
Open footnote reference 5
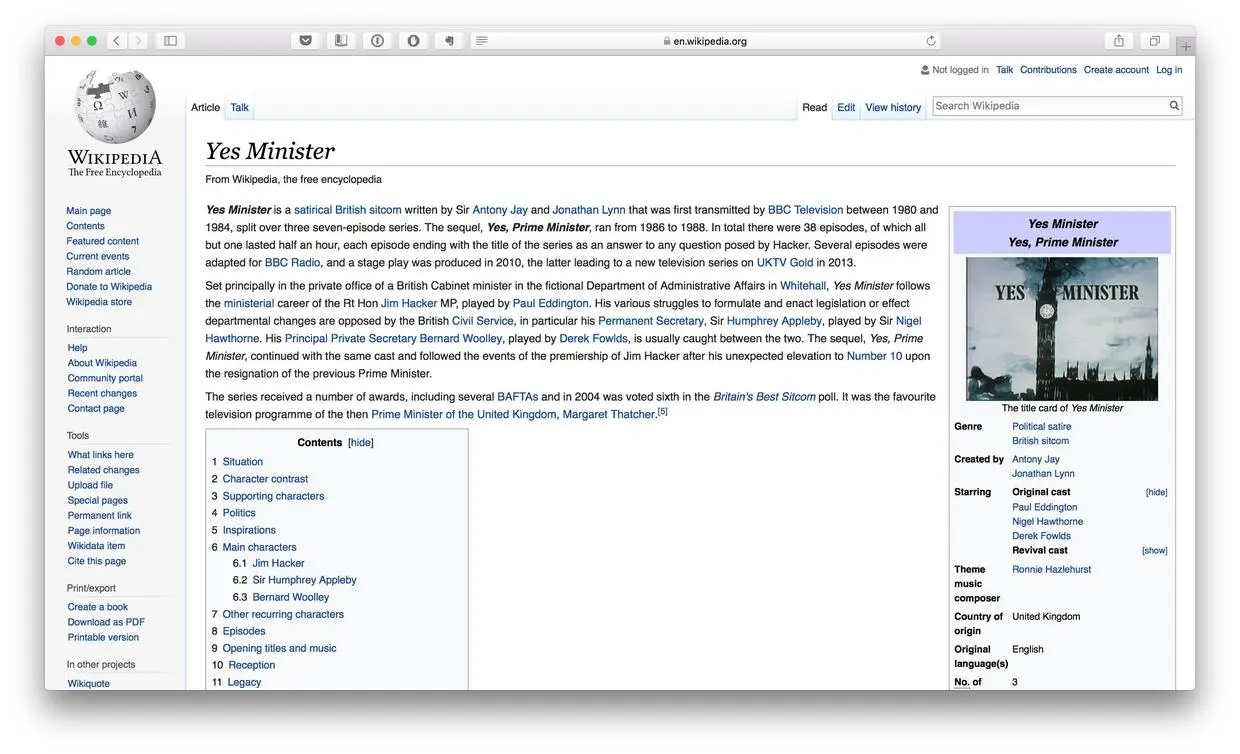[662, 411]
